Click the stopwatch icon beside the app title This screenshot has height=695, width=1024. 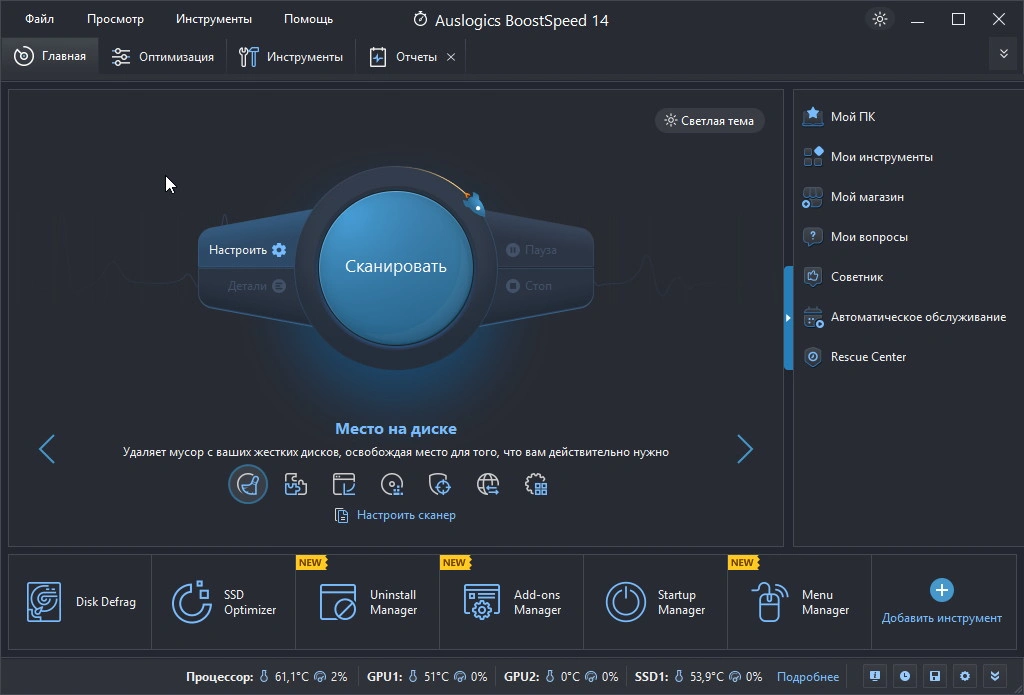point(421,20)
